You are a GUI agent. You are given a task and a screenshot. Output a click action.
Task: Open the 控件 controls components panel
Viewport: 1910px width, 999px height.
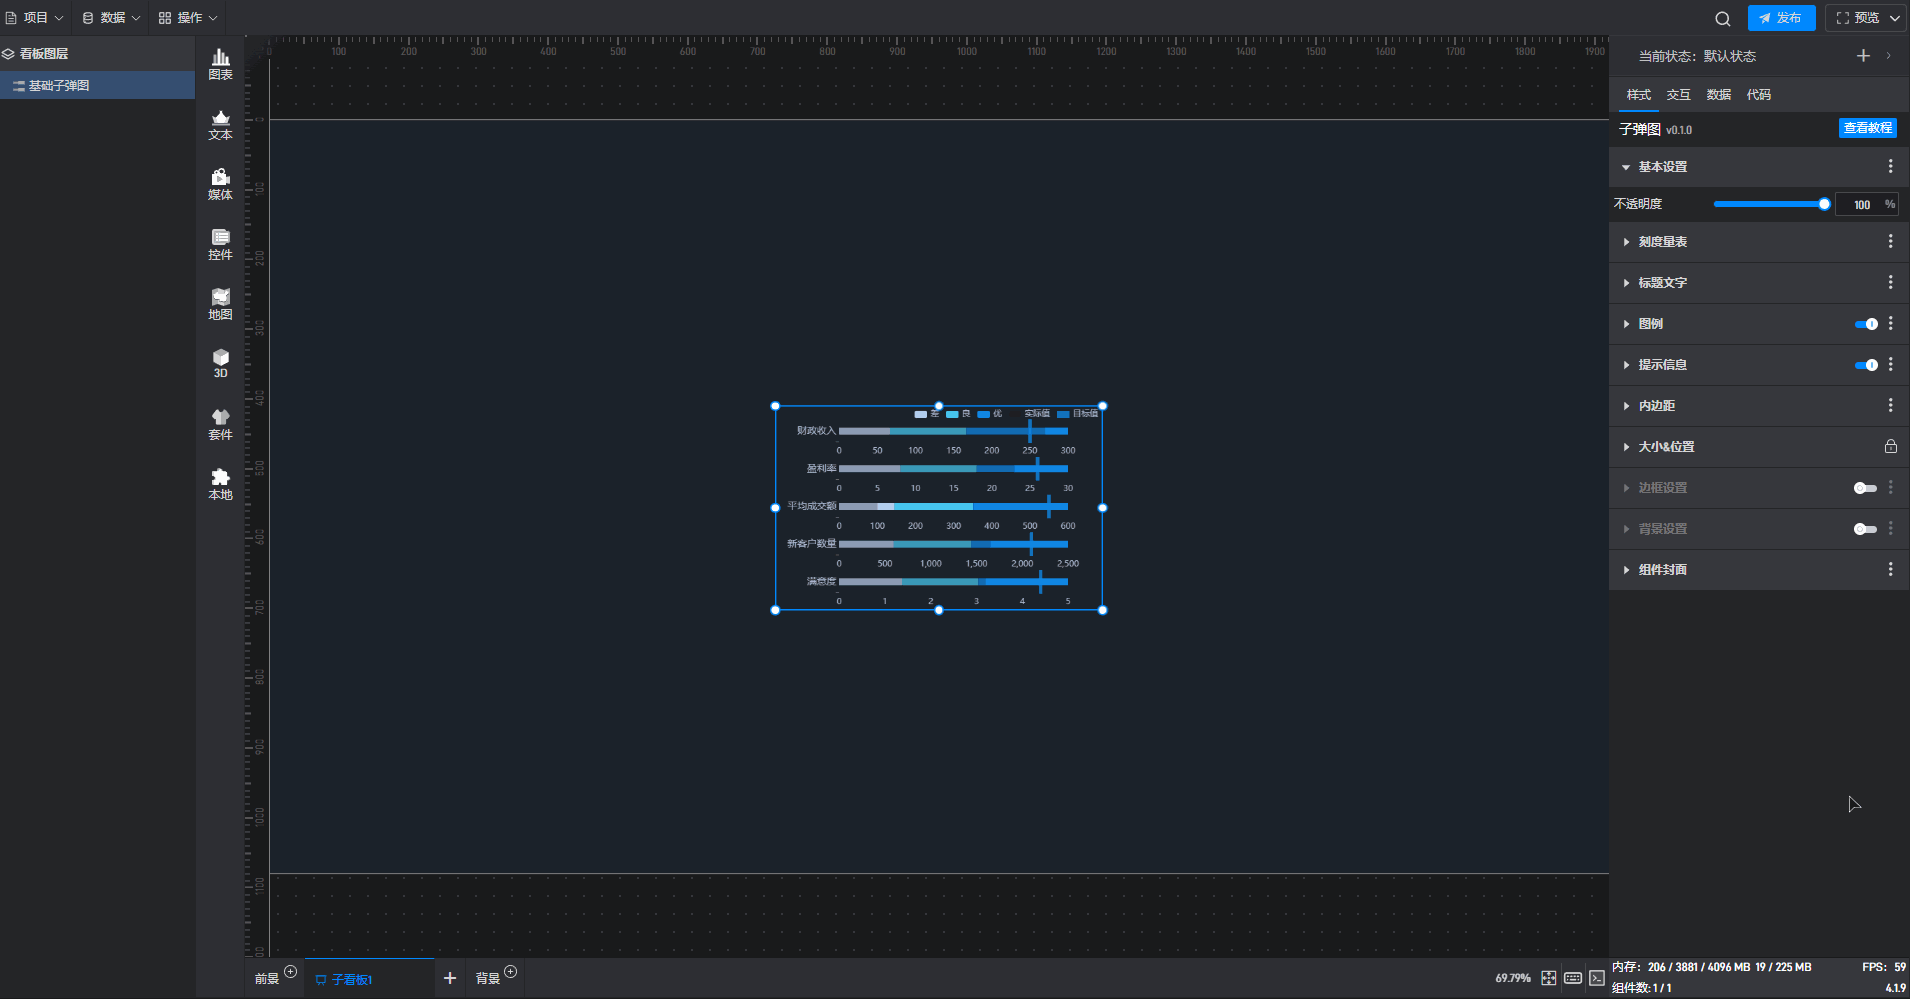pos(220,244)
